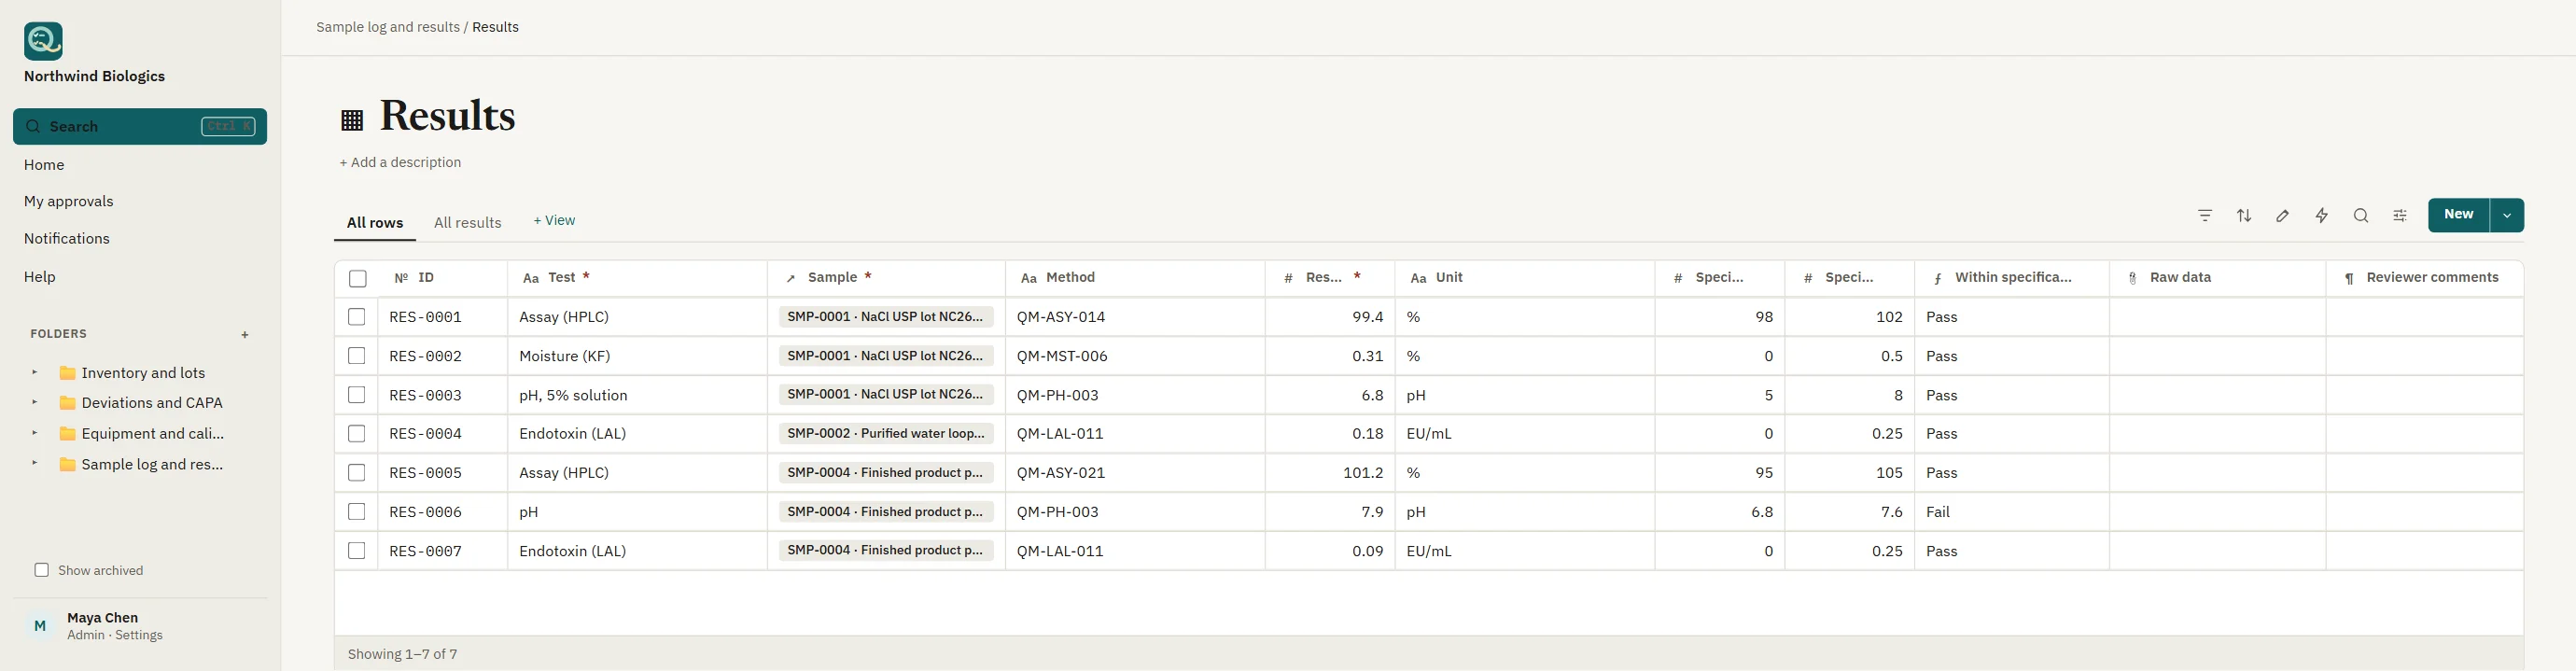This screenshot has height=671, width=2576.
Task: Select the RES-0005 row checkbox
Action: 356,472
